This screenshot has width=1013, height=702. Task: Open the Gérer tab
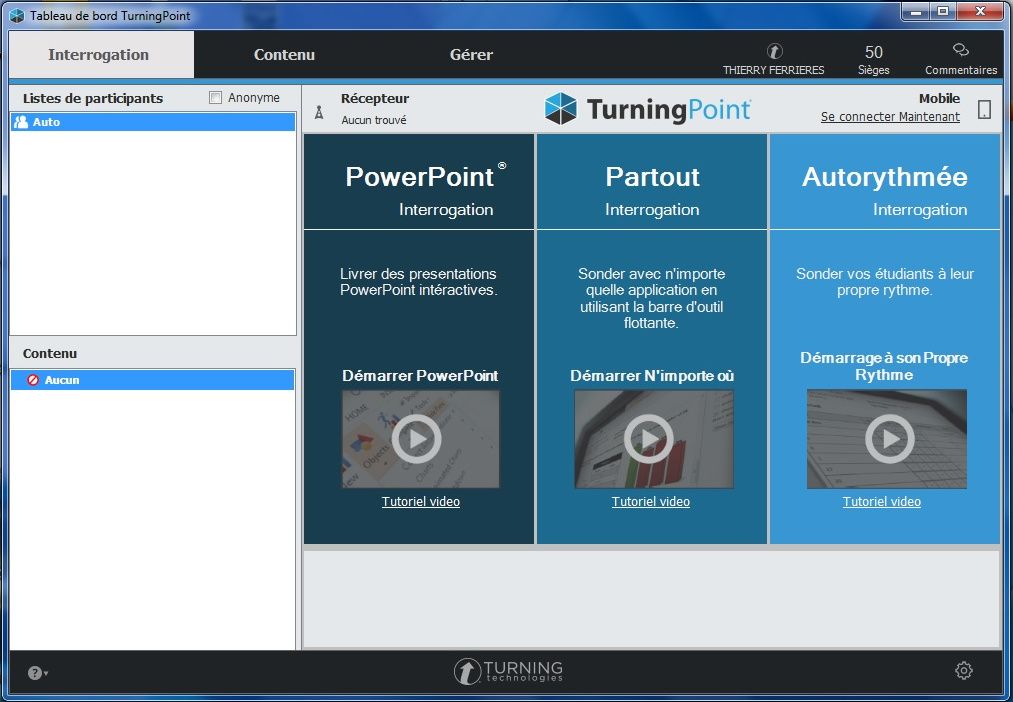click(471, 55)
